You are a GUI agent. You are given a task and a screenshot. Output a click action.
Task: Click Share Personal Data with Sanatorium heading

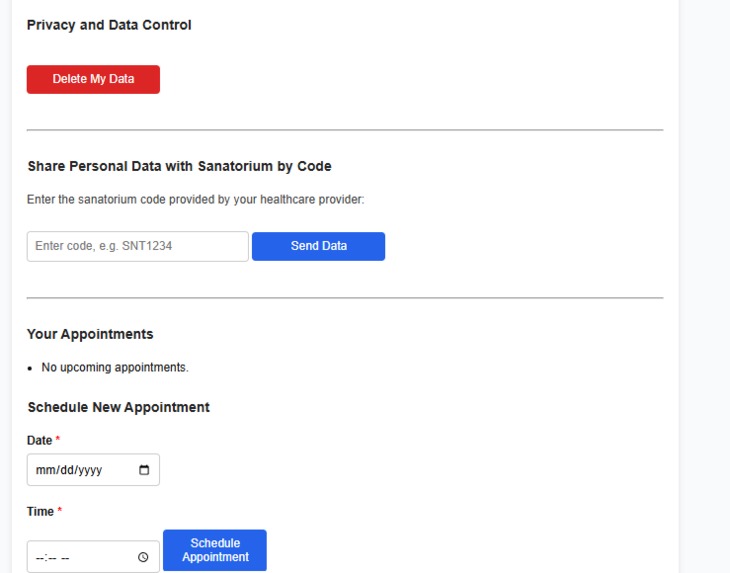179,166
